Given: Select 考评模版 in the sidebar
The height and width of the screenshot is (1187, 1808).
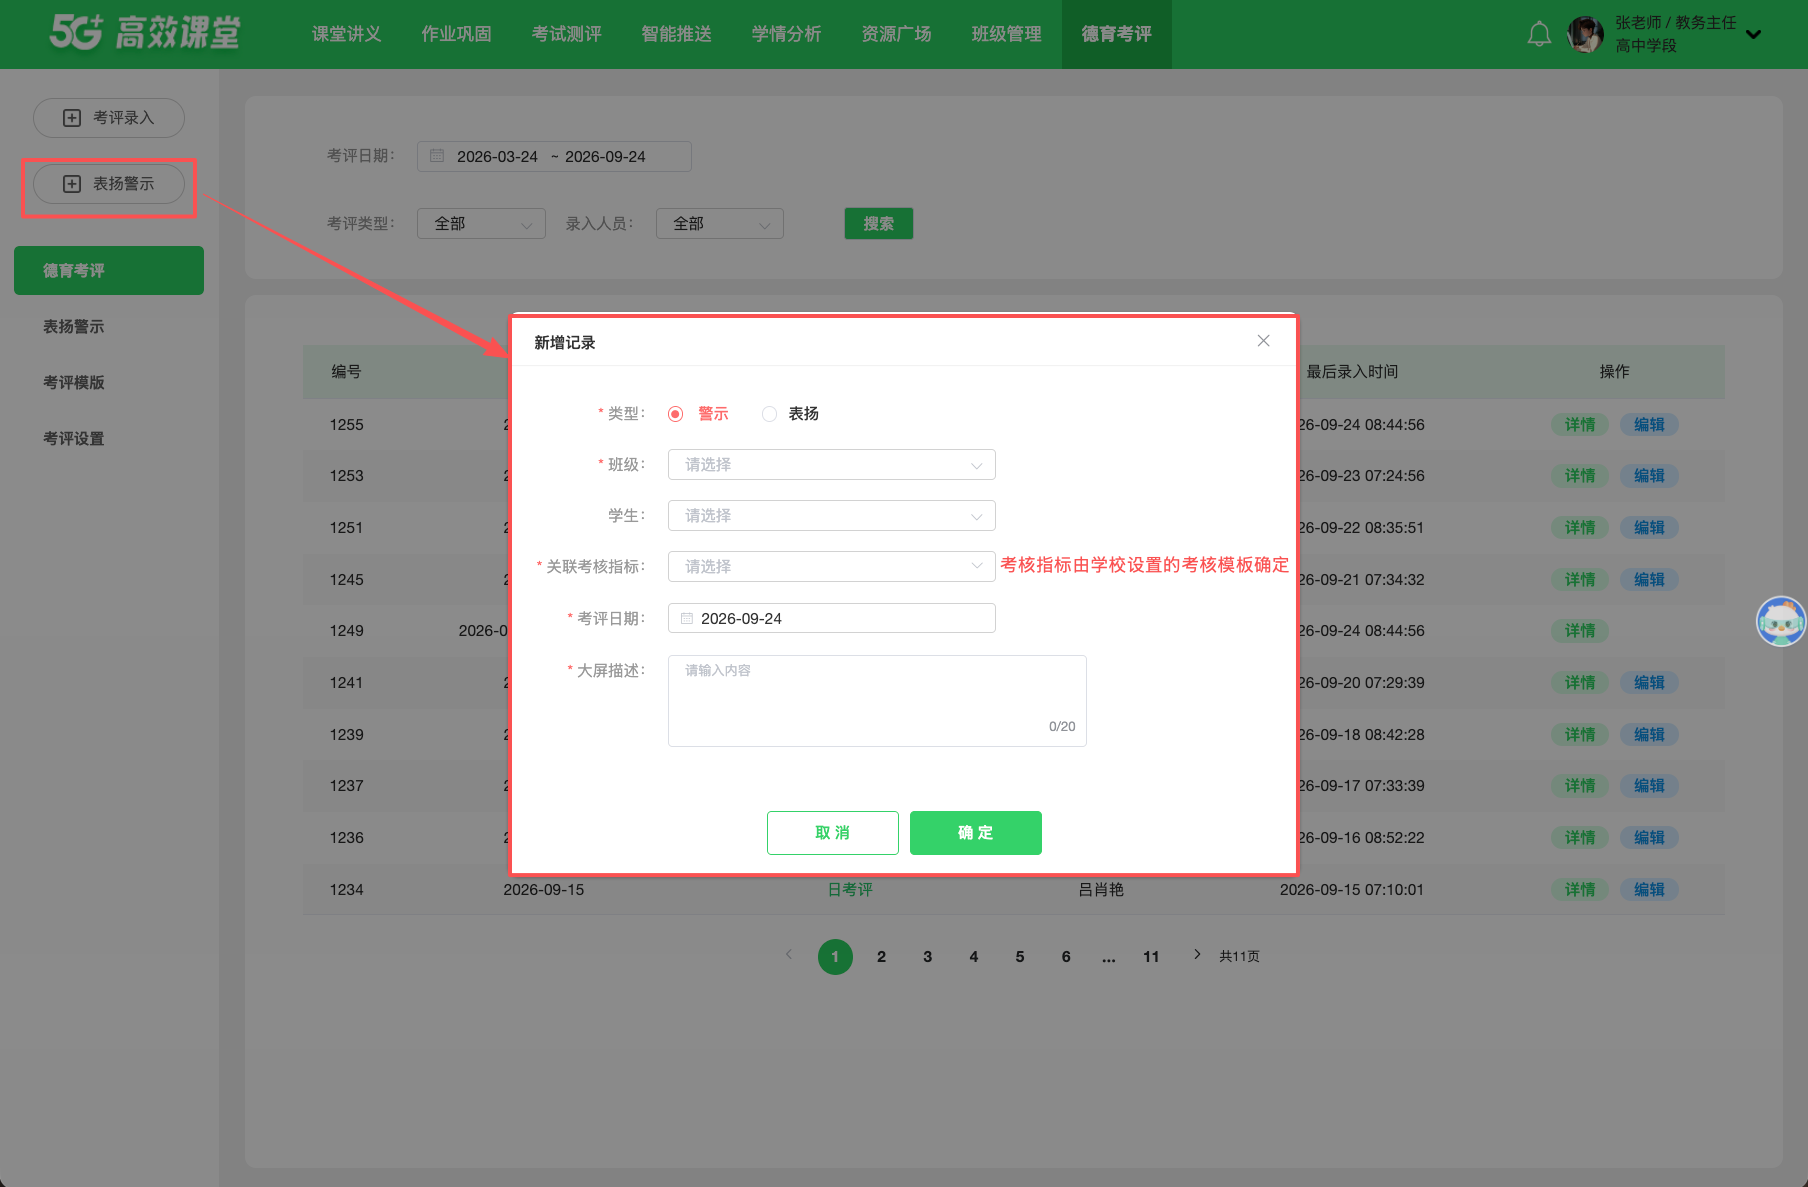Looking at the screenshot, I should [x=74, y=383].
